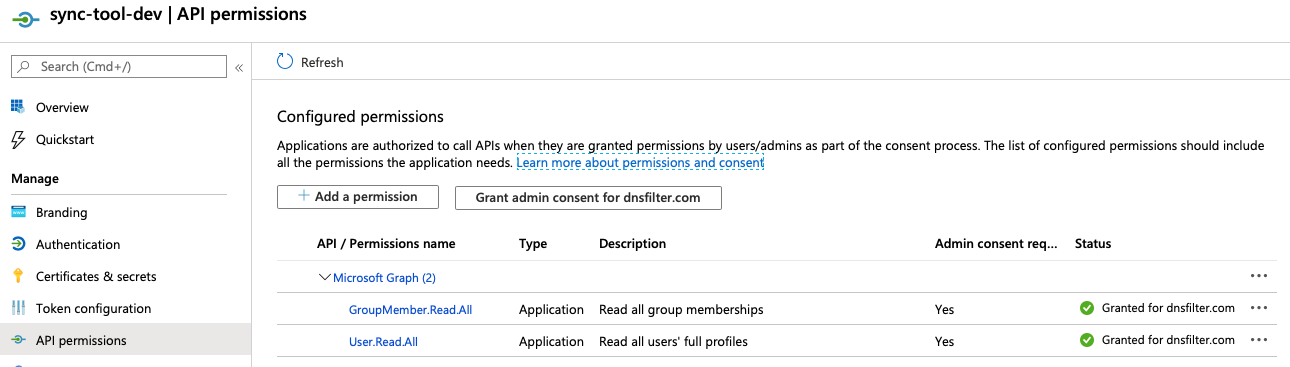Open ellipsis menu for GroupMember.Read.All row
Image resolution: width=1290 pixels, height=367 pixels.
pos(1259,308)
